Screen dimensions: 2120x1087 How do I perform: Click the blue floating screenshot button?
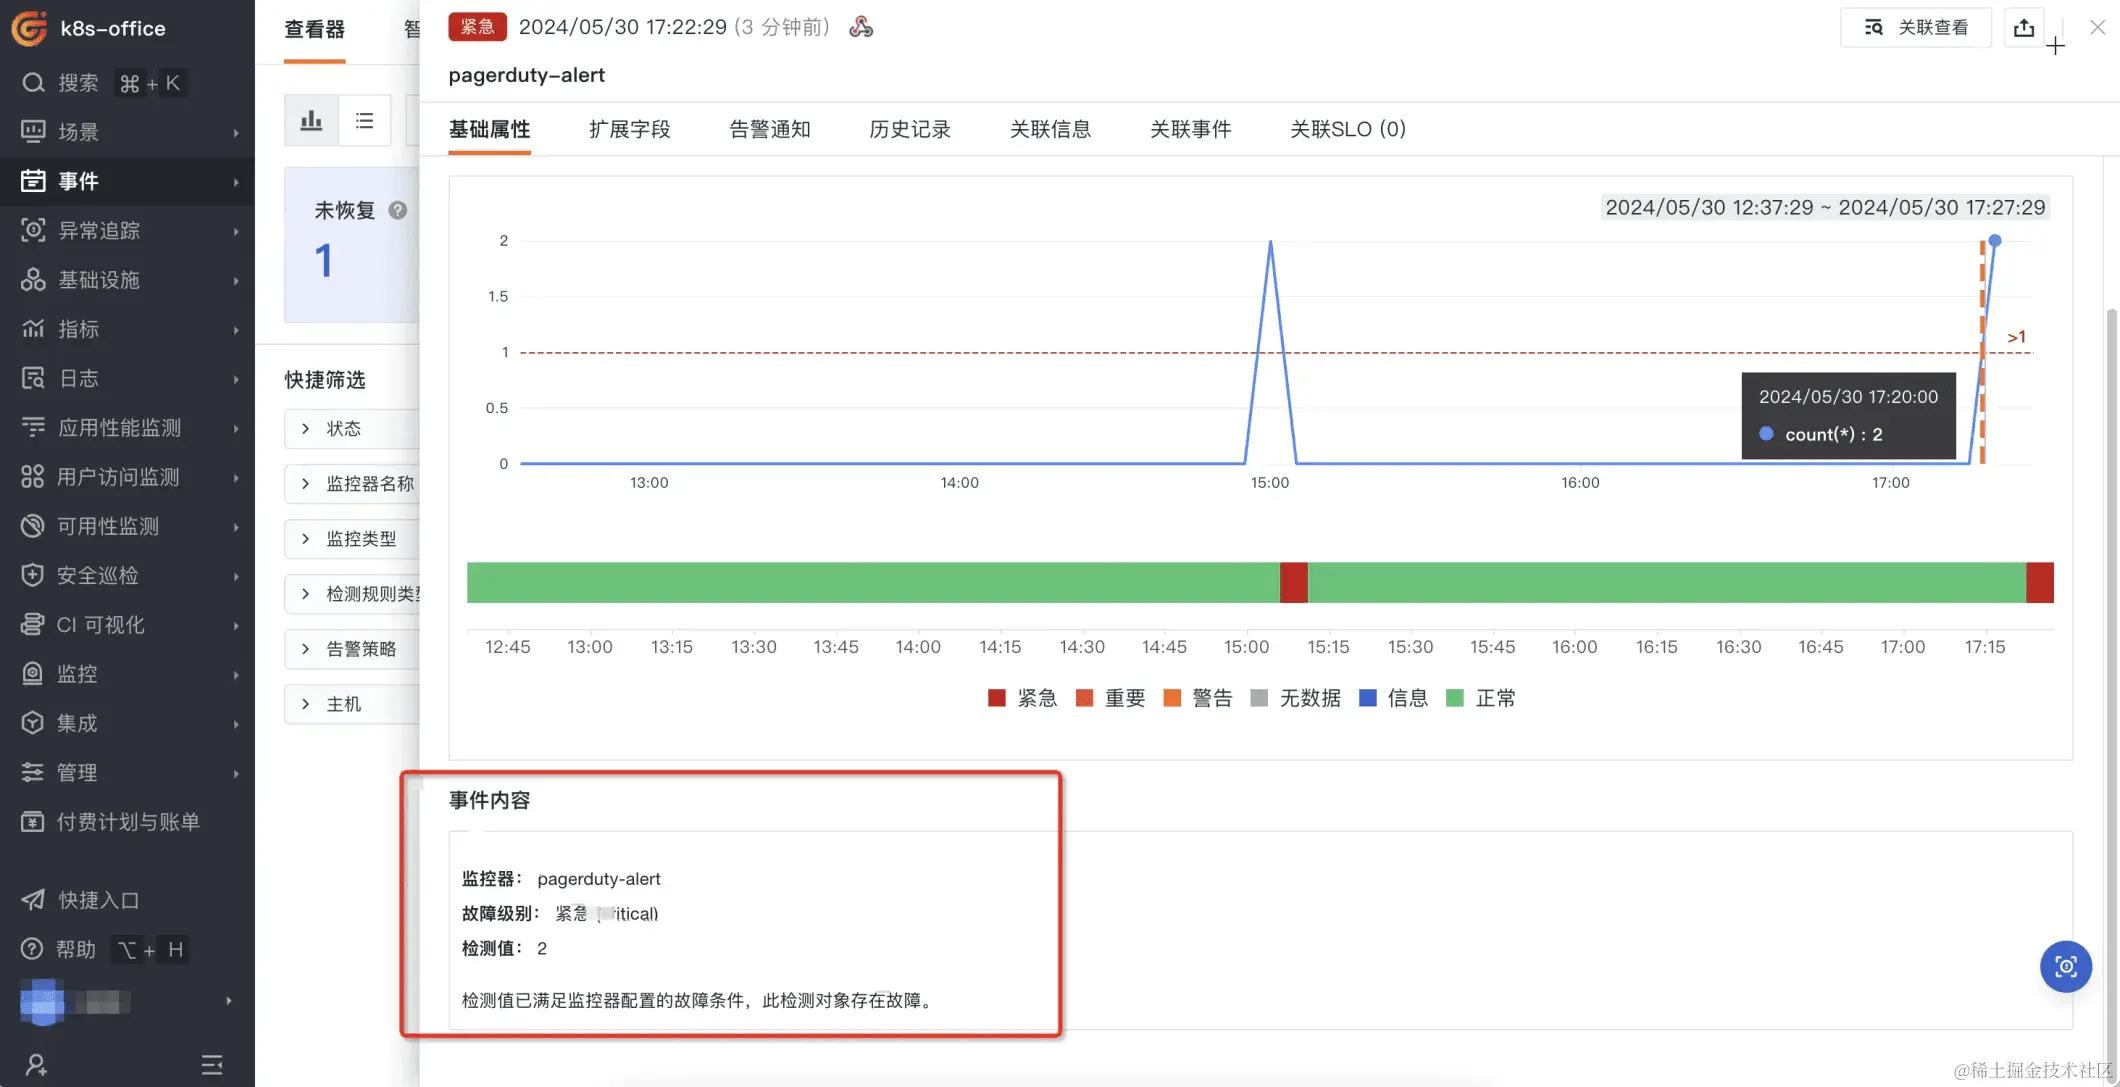click(2065, 966)
